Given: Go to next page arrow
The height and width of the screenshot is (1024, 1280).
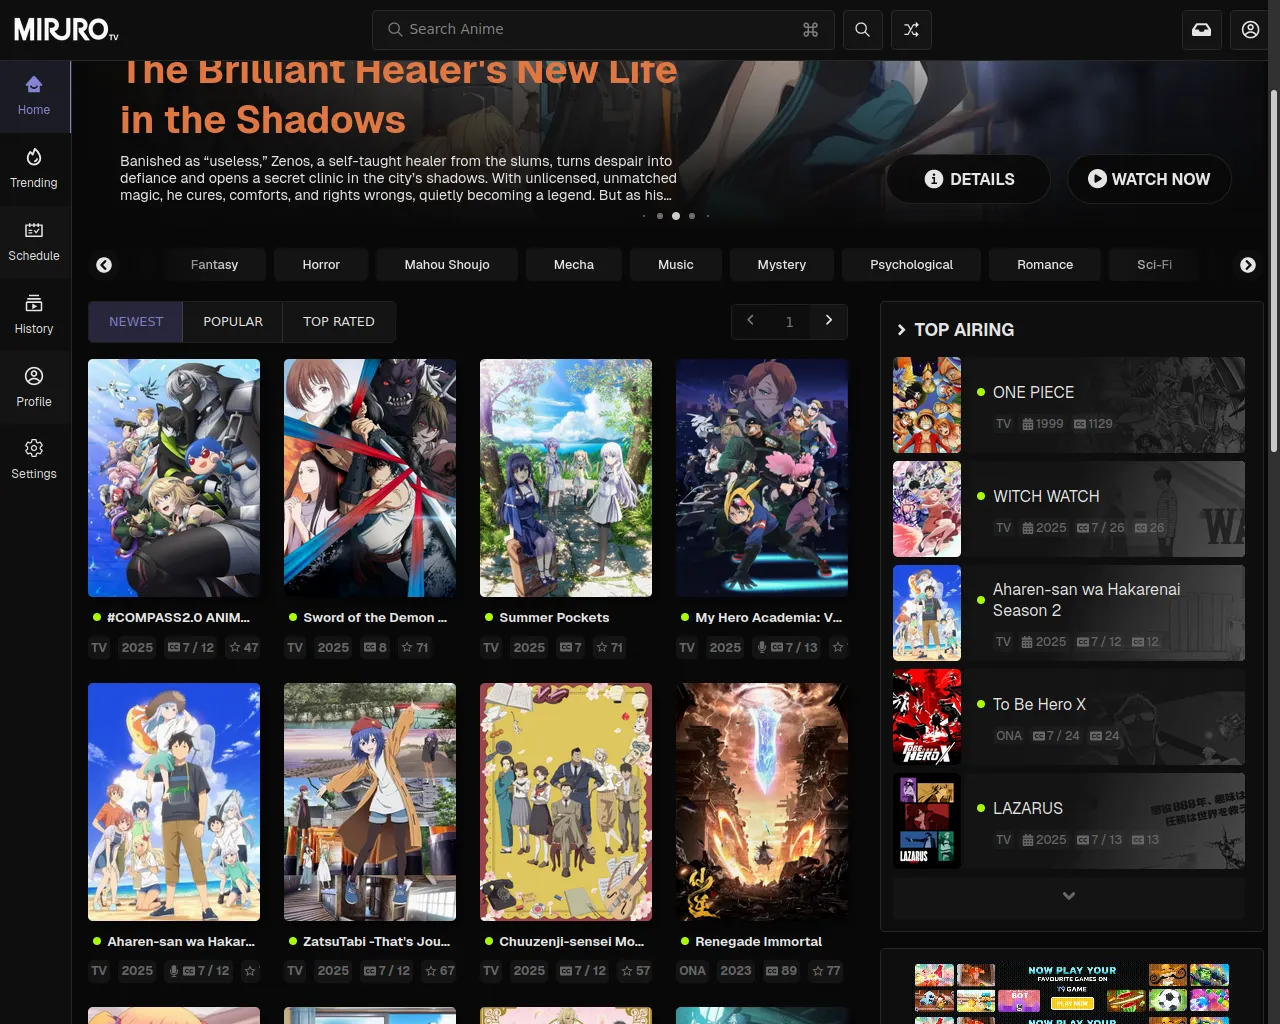Looking at the screenshot, I should [x=829, y=321].
